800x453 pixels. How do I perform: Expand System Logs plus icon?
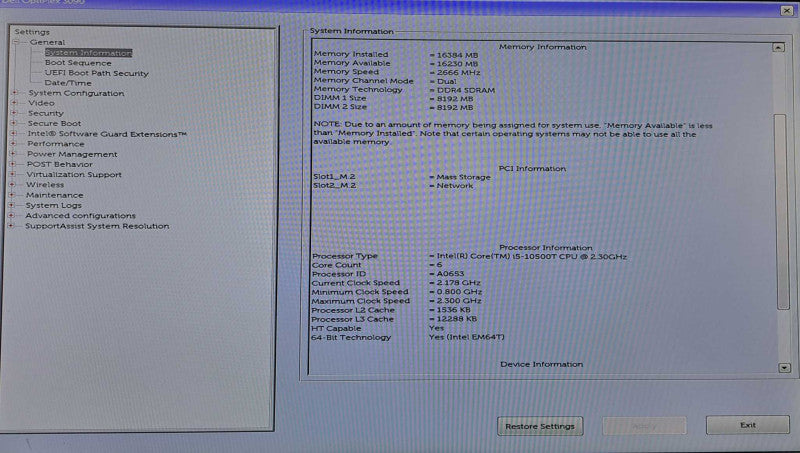click(x=12, y=205)
